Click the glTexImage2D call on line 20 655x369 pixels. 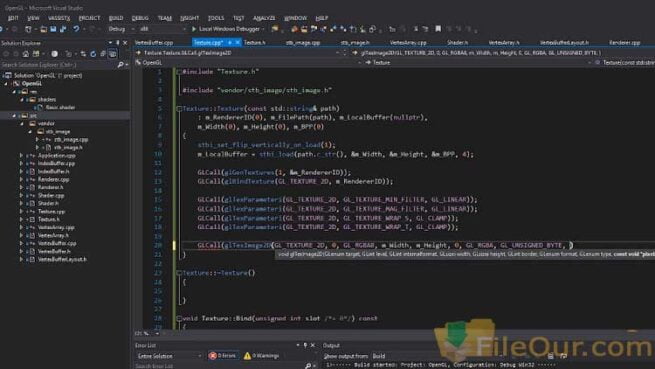pos(247,245)
